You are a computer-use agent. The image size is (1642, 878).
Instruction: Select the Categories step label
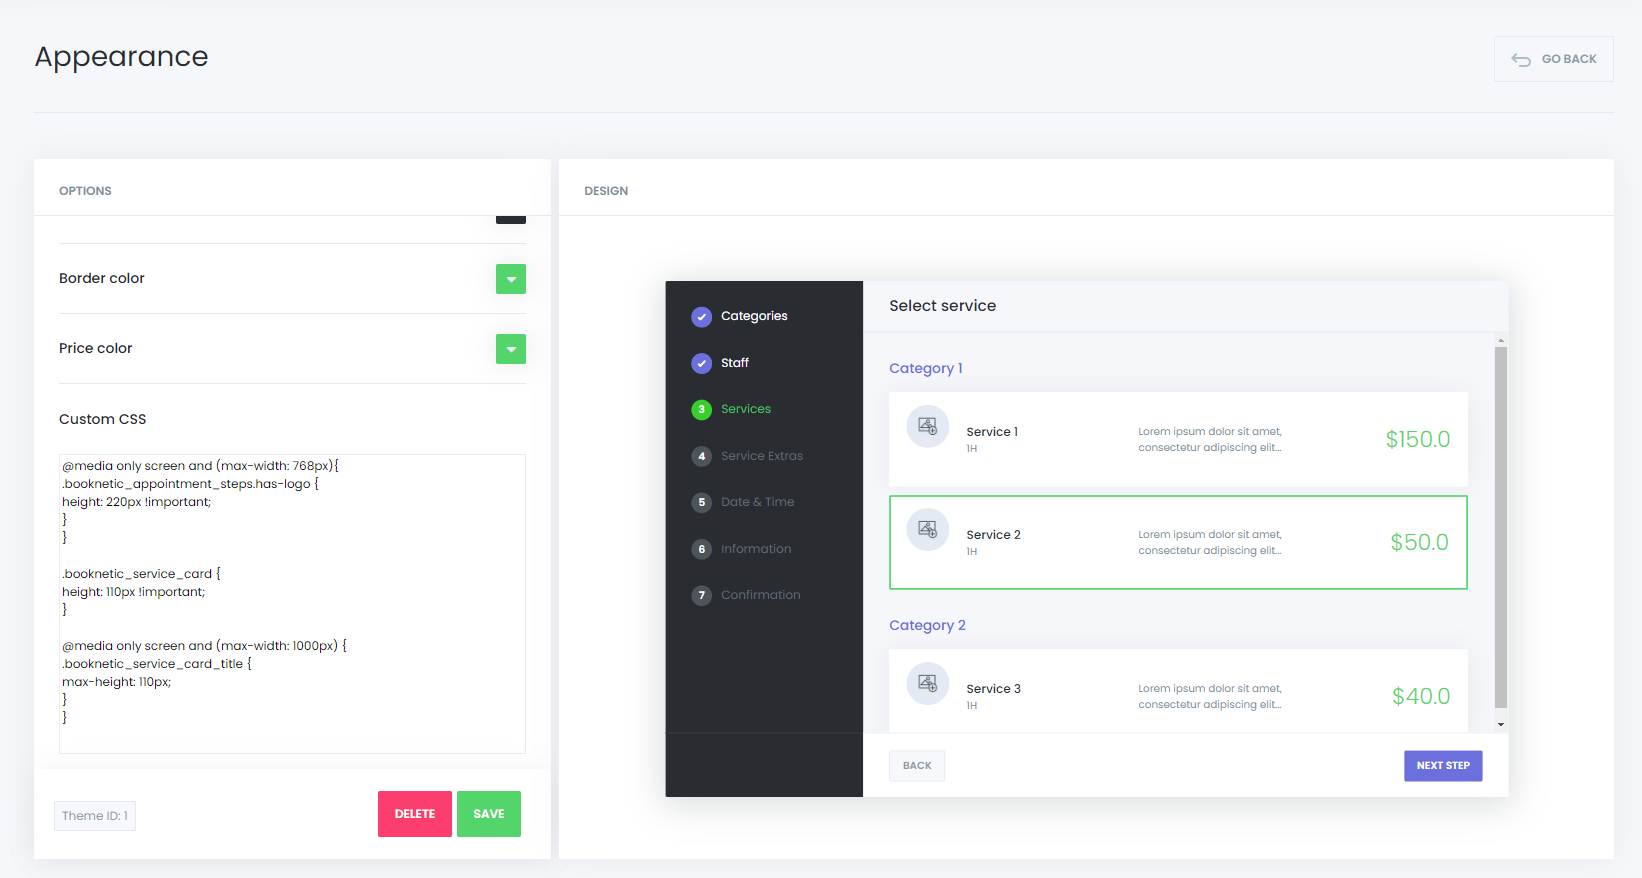point(754,316)
